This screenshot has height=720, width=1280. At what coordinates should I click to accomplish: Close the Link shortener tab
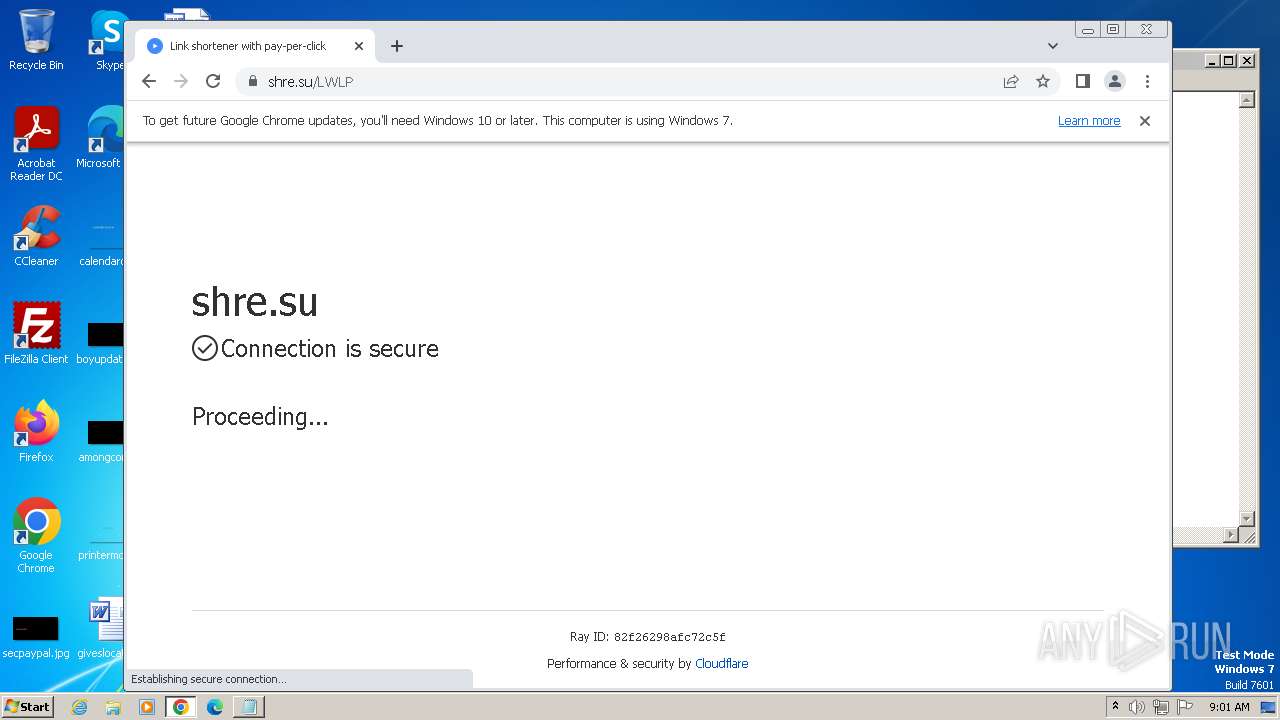tap(359, 46)
